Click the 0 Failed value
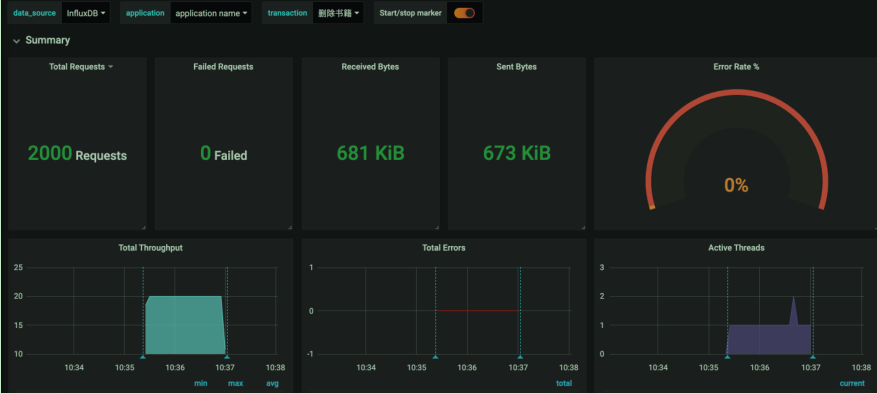 (x=224, y=153)
